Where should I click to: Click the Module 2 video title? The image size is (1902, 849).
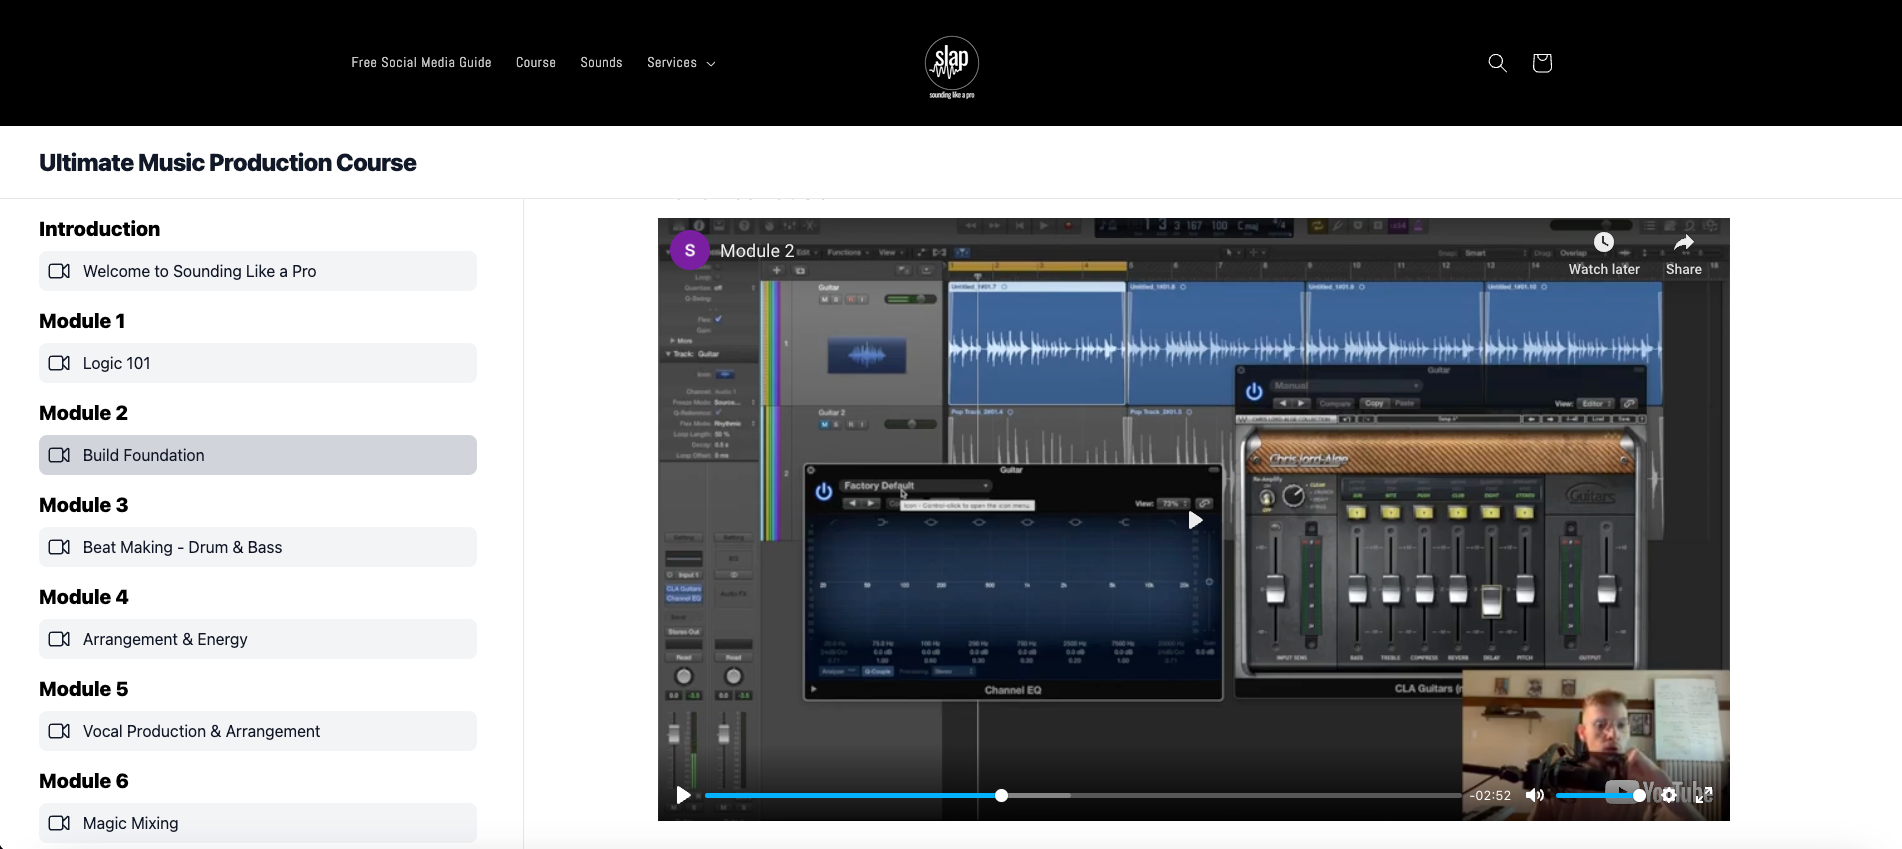tap(757, 251)
